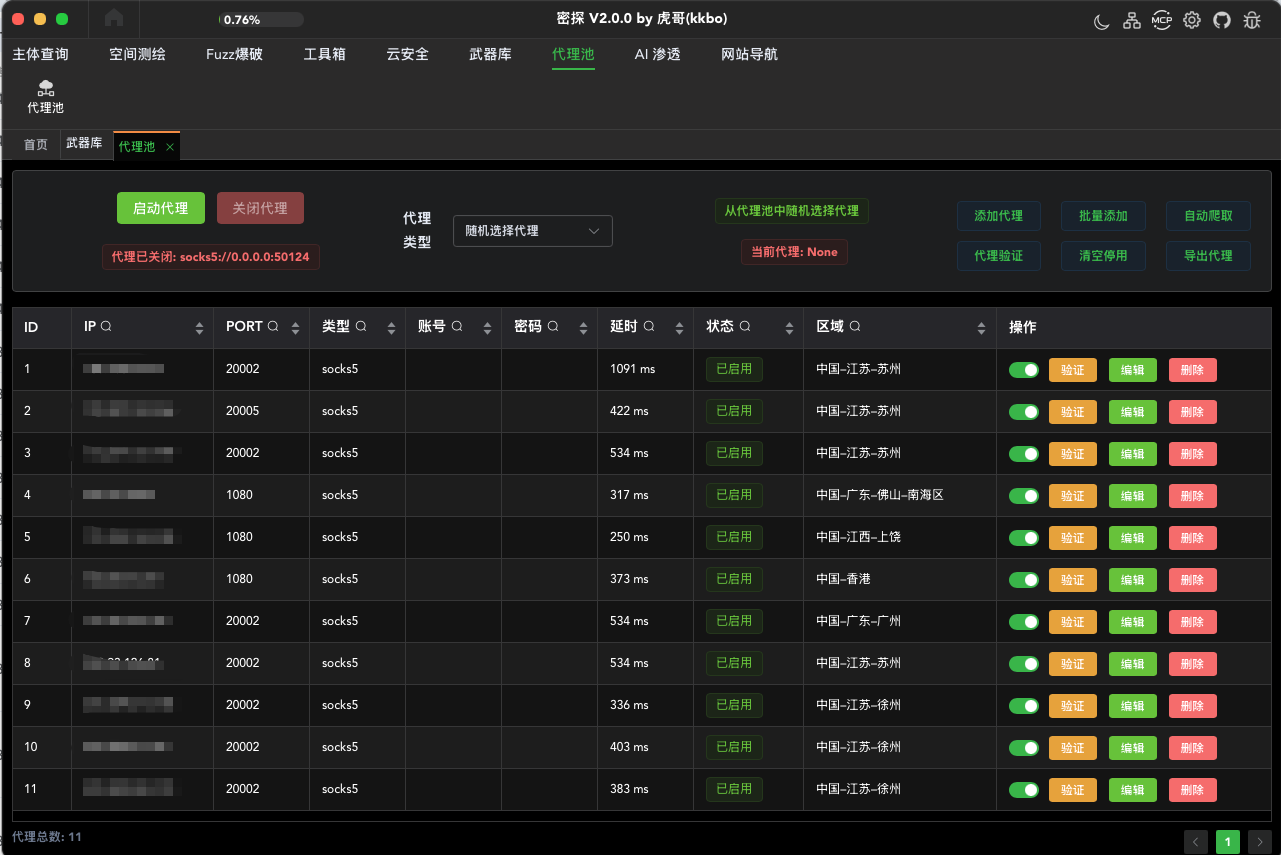Toggle dark mode moon icon
Image resolution: width=1281 pixels, height=855 pixels.
(1101, 20)
